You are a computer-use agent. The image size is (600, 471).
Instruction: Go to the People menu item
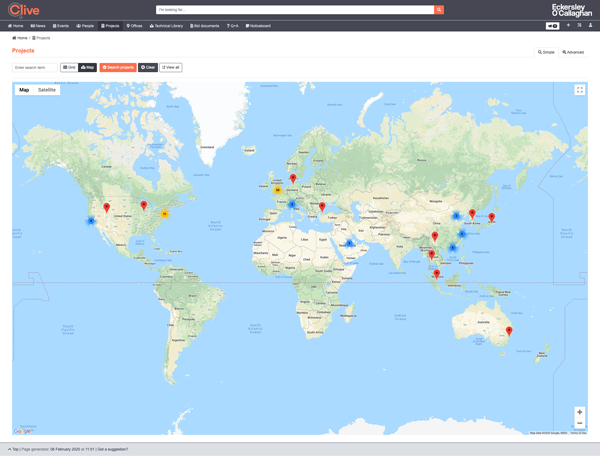pos(85,26)
